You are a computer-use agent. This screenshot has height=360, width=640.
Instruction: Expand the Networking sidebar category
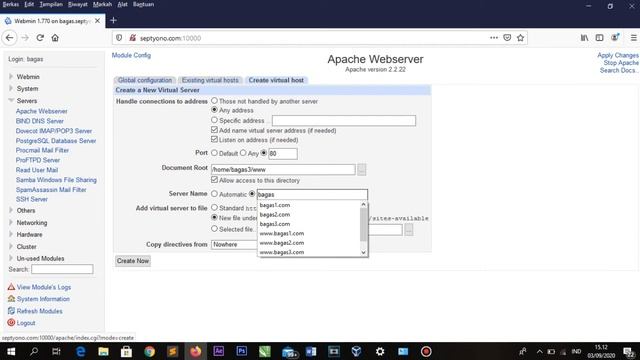(x=11, y=222)
